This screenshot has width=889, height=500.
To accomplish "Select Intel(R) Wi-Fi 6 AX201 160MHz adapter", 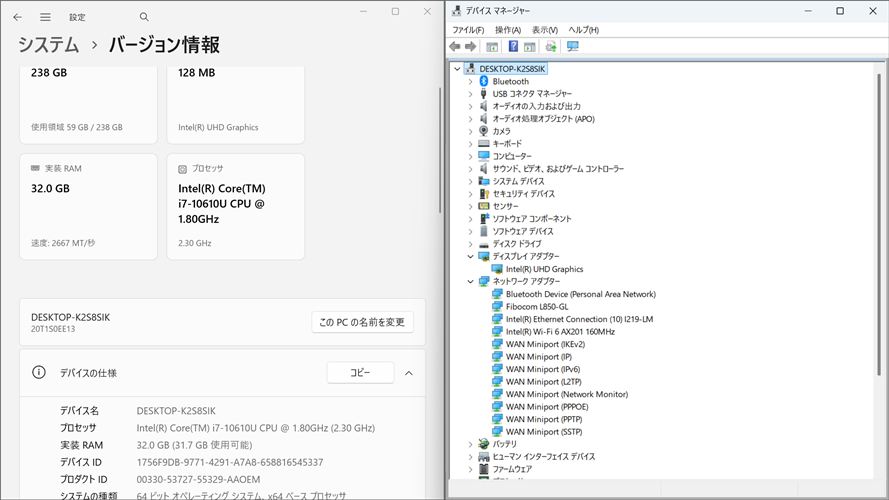I will (x=560, y=332).
